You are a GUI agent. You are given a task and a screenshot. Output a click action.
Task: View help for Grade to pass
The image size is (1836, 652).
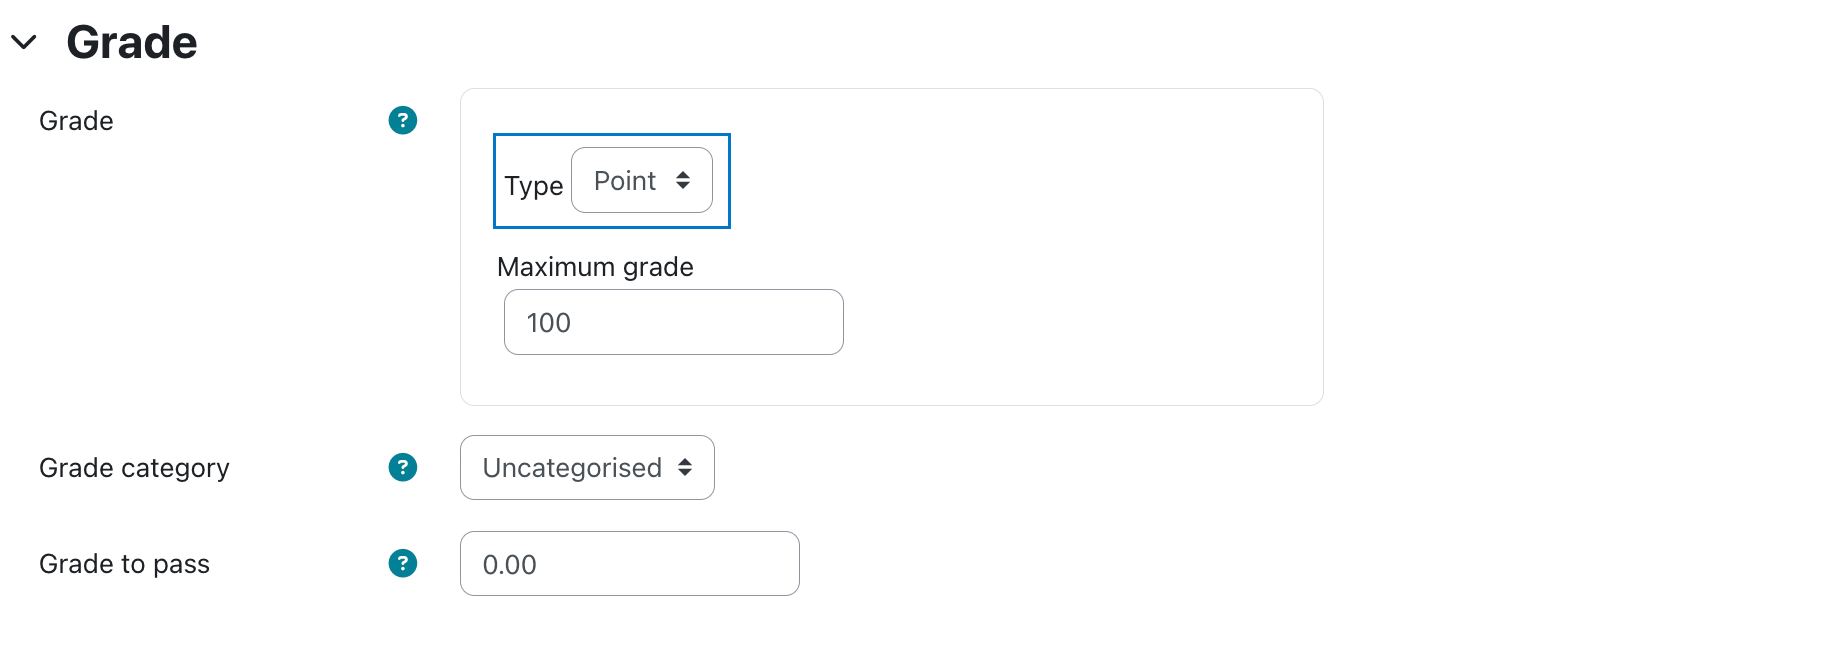click(x=403, y=563)
